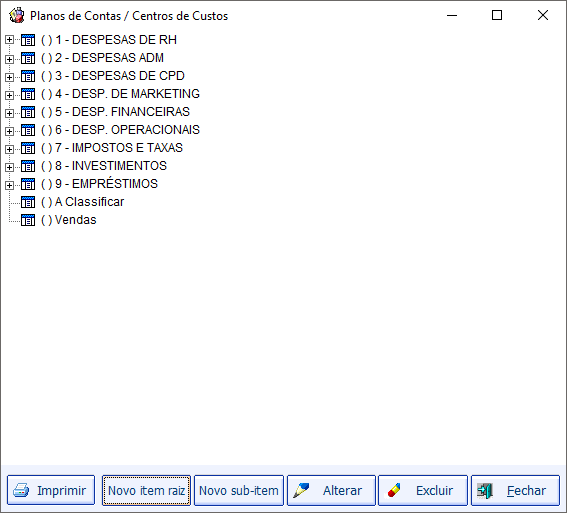Expand the 2 - DESPESAS ADM node
Image resolution: width=567 pixels, height=513 pixels.
[9, 59]
